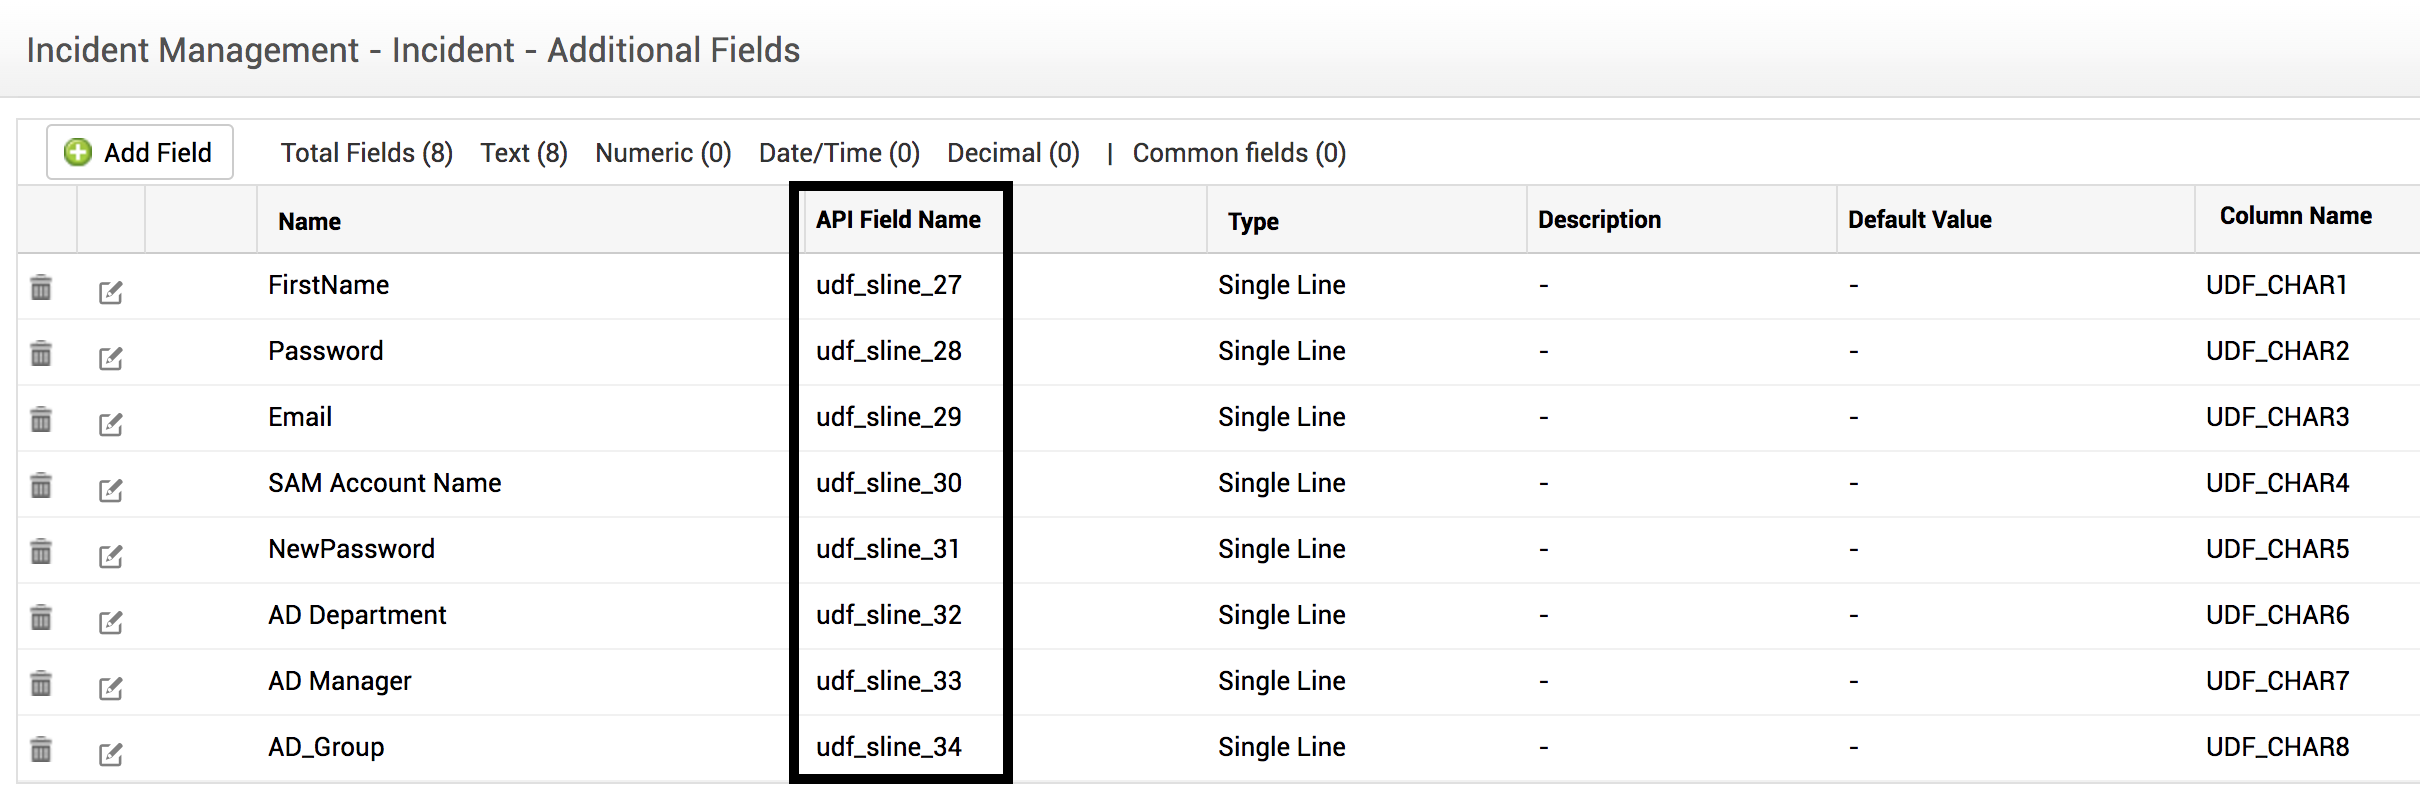
Task: Switch to Date/Time (0) filter
Action: [x=839, y=153]
